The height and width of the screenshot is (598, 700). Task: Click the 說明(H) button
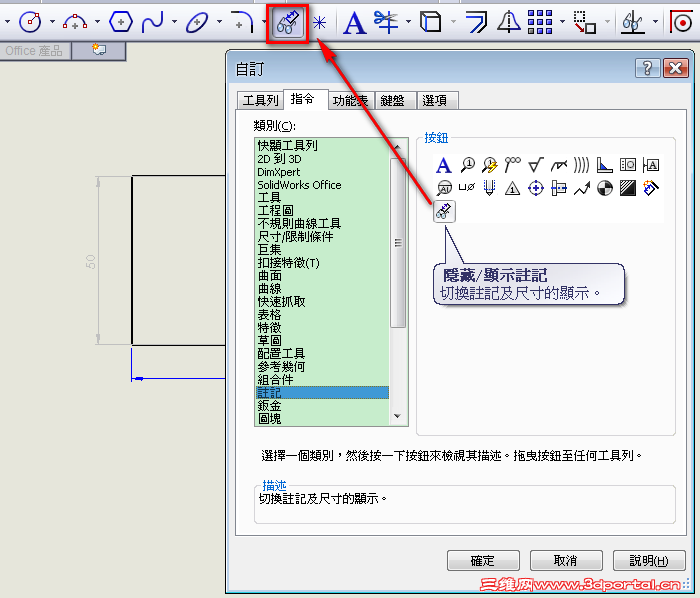click(x=649, y=561)
